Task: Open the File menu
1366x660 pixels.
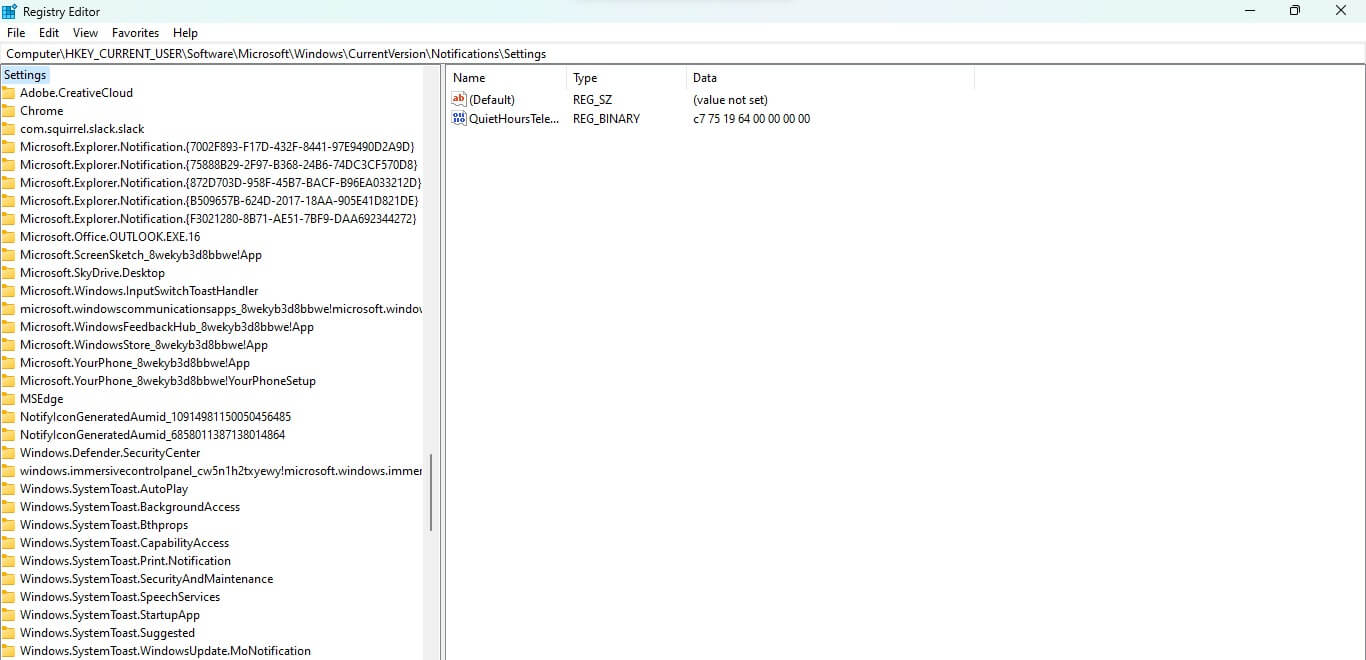Action: 16,33
